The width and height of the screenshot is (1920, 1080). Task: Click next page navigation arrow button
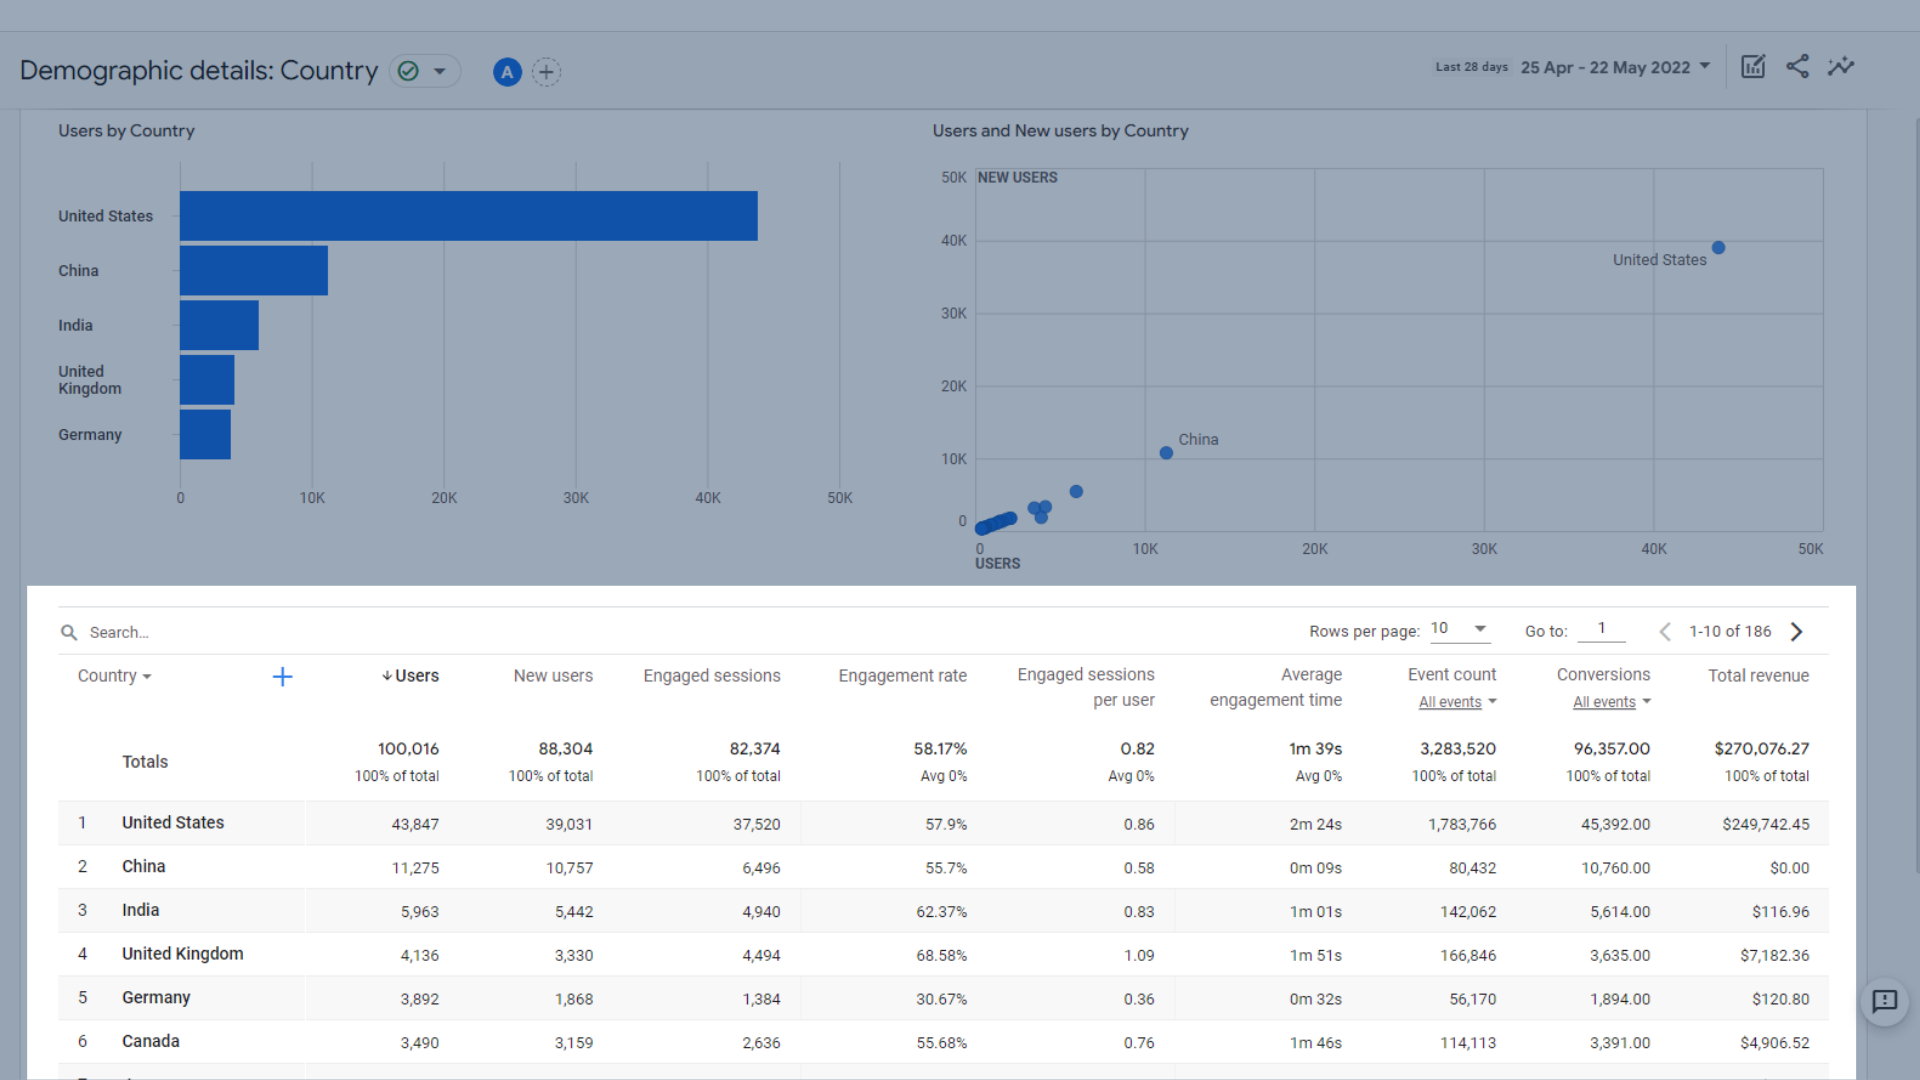(x=1799, y=630)
